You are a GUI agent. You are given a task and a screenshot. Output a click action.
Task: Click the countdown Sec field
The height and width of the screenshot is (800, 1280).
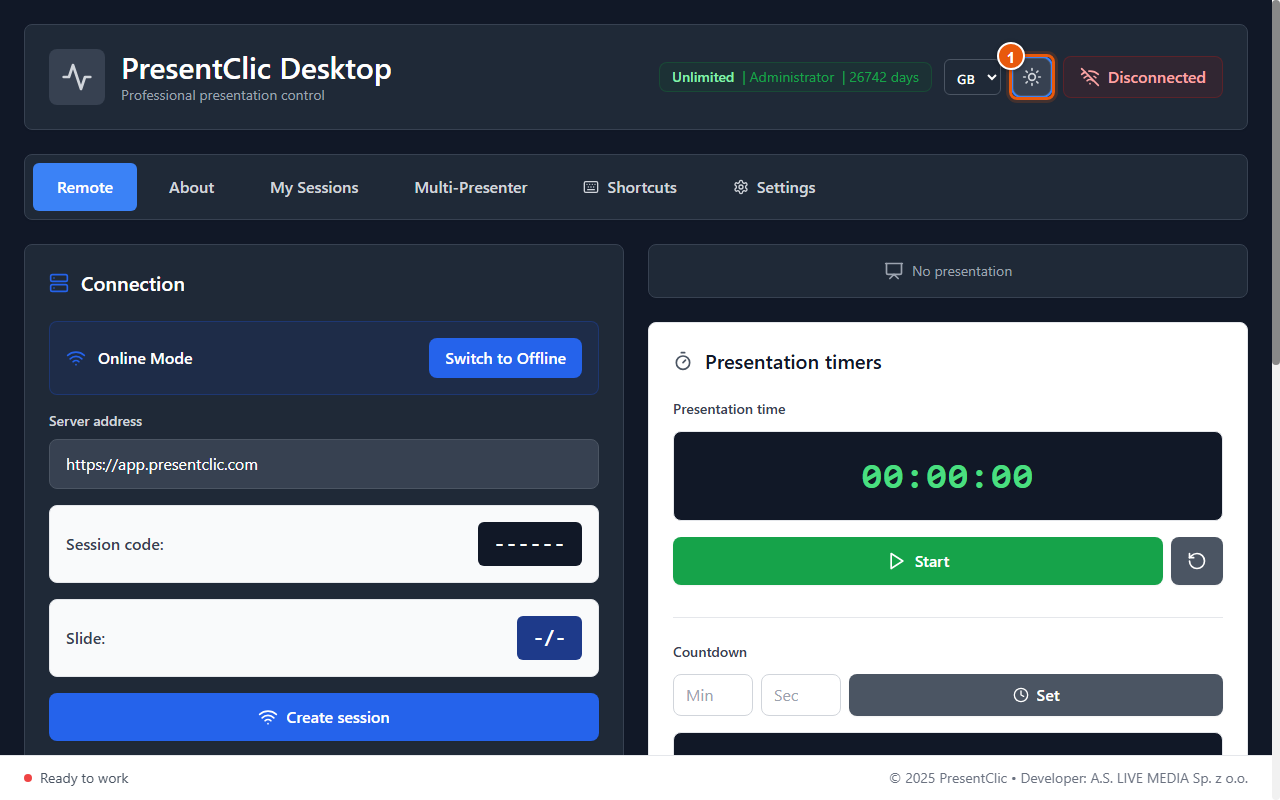801,695
